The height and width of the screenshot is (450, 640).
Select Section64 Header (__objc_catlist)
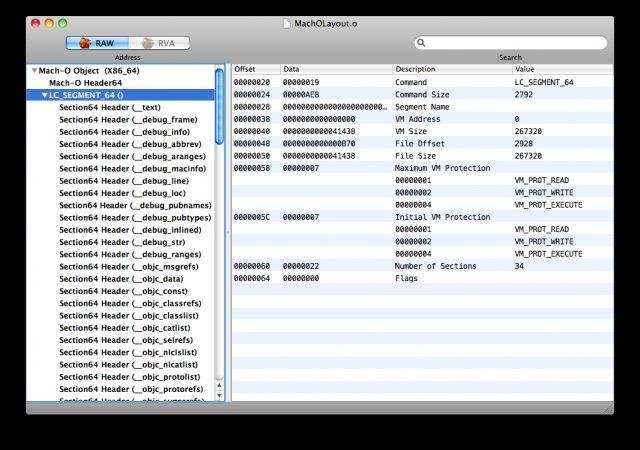pyautogui.click(x=124, y=328)
